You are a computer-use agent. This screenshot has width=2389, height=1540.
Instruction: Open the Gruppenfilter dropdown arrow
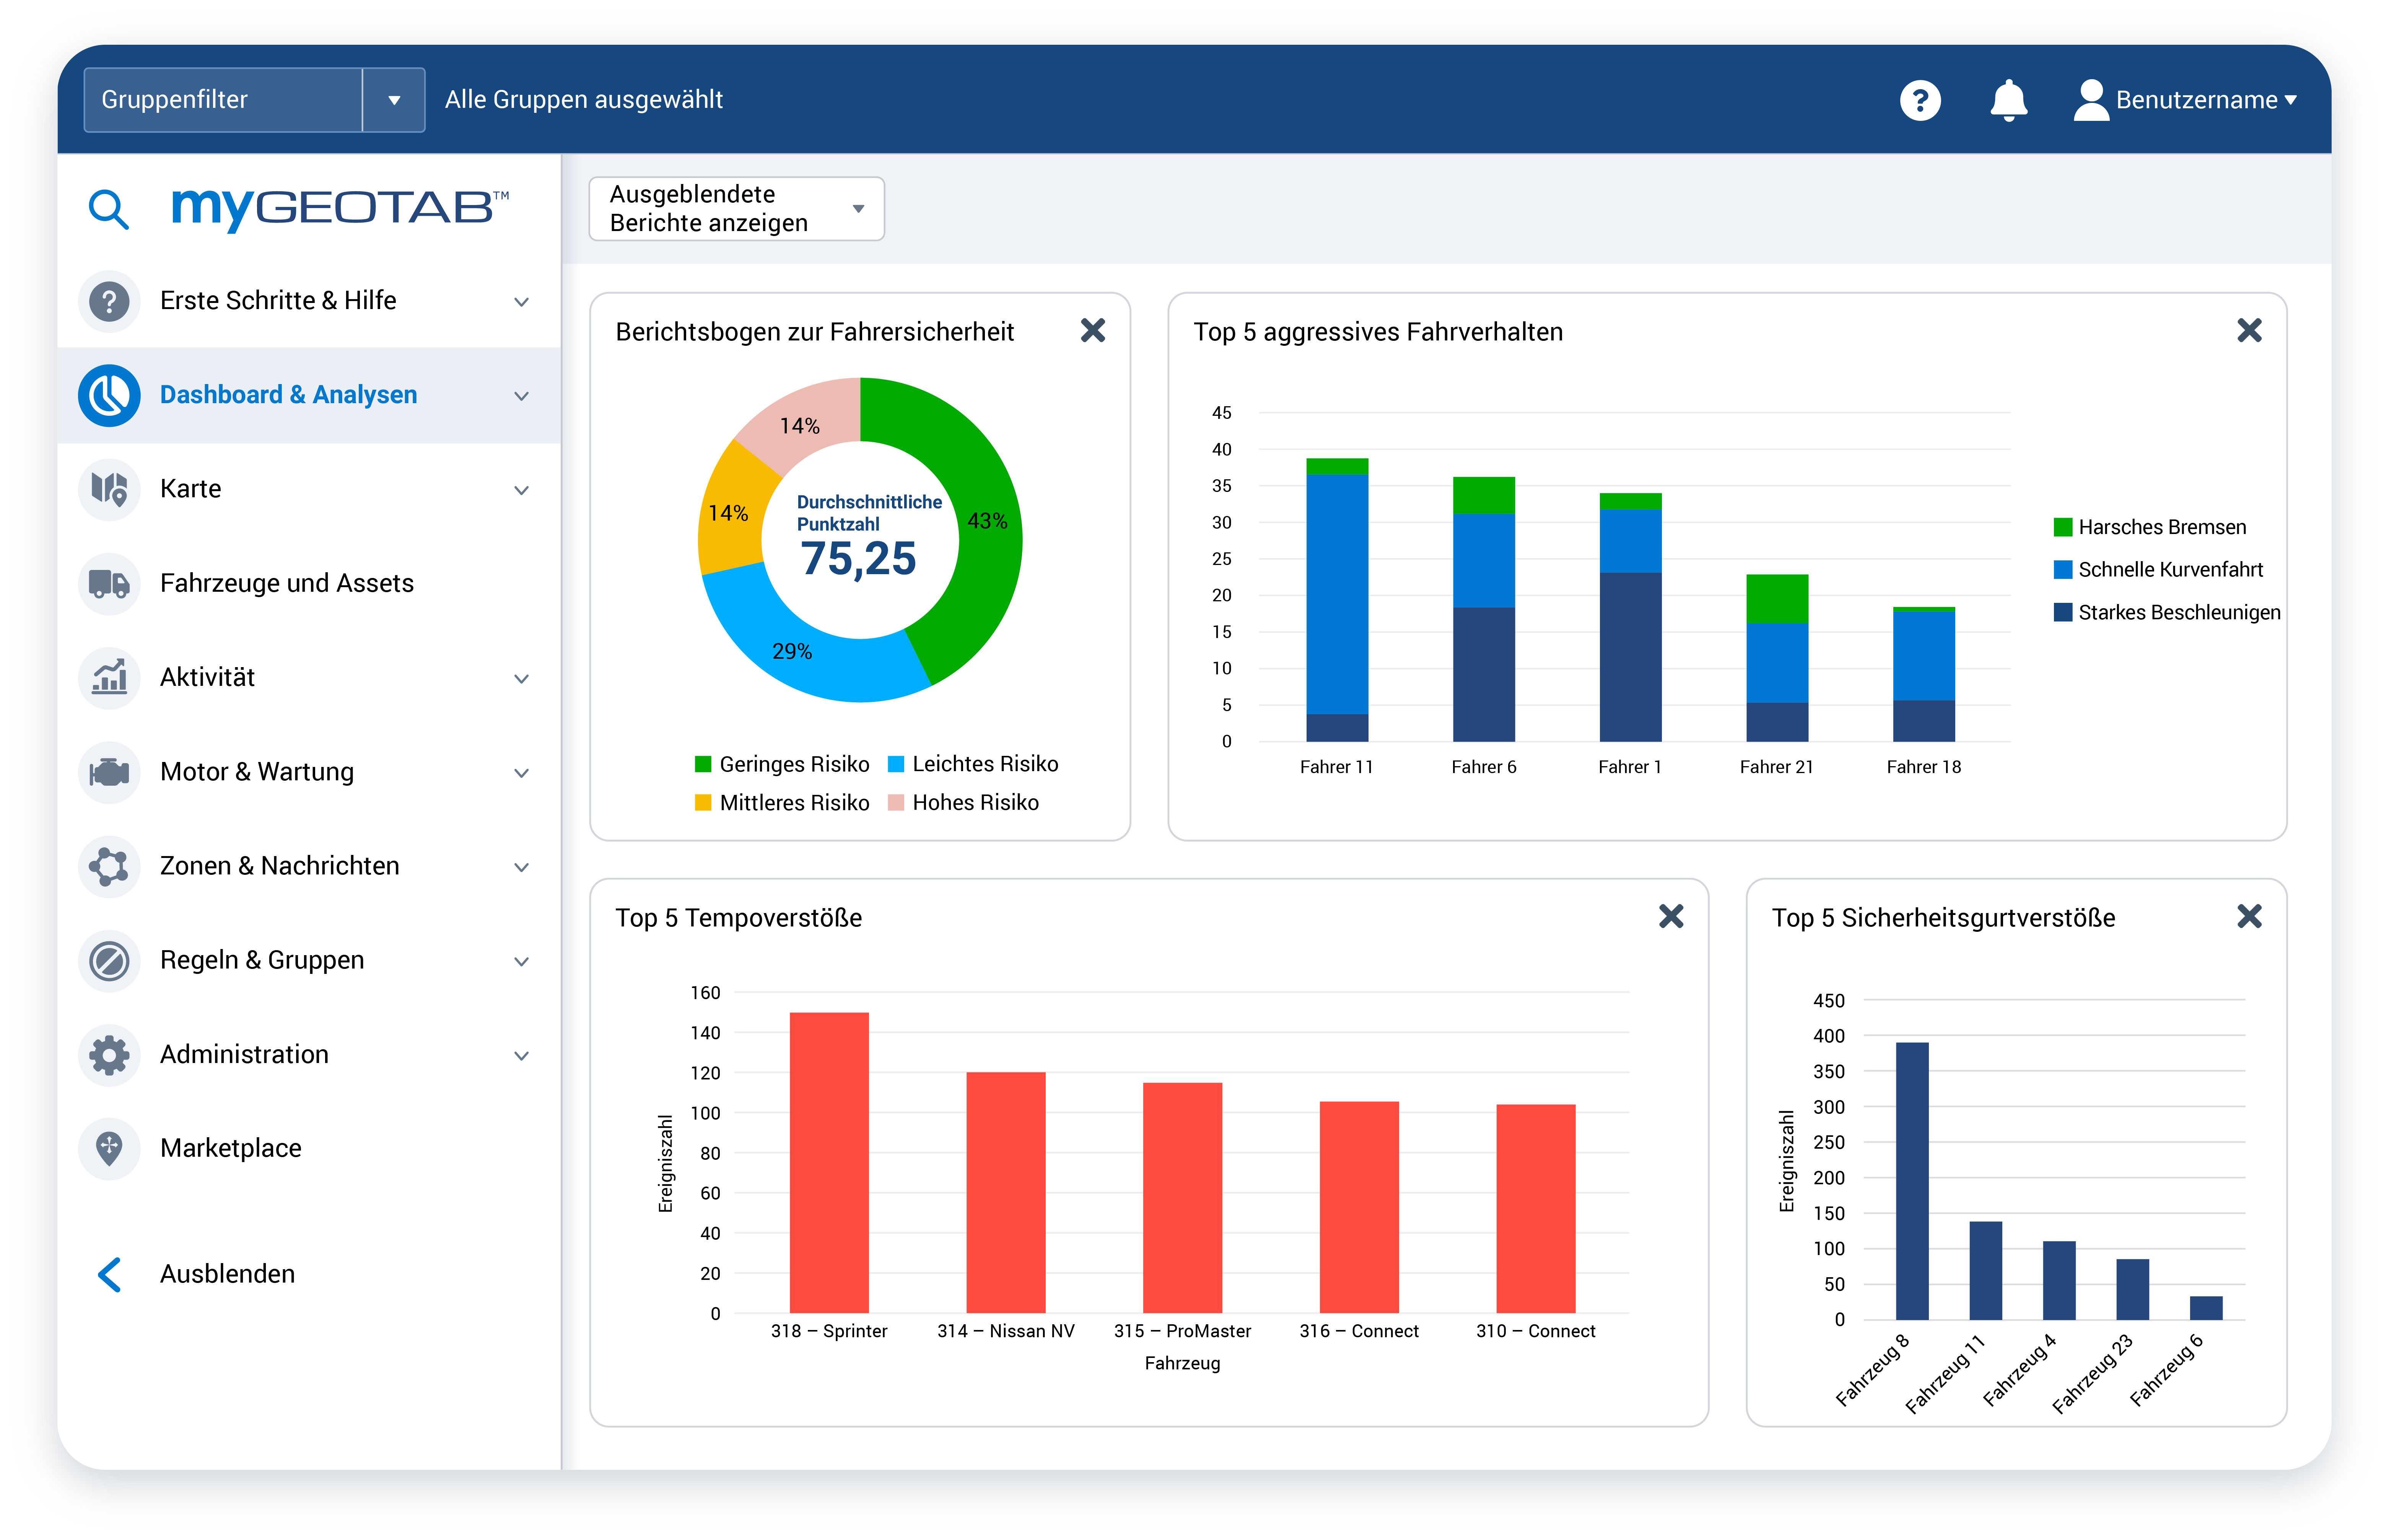point(394,100)
